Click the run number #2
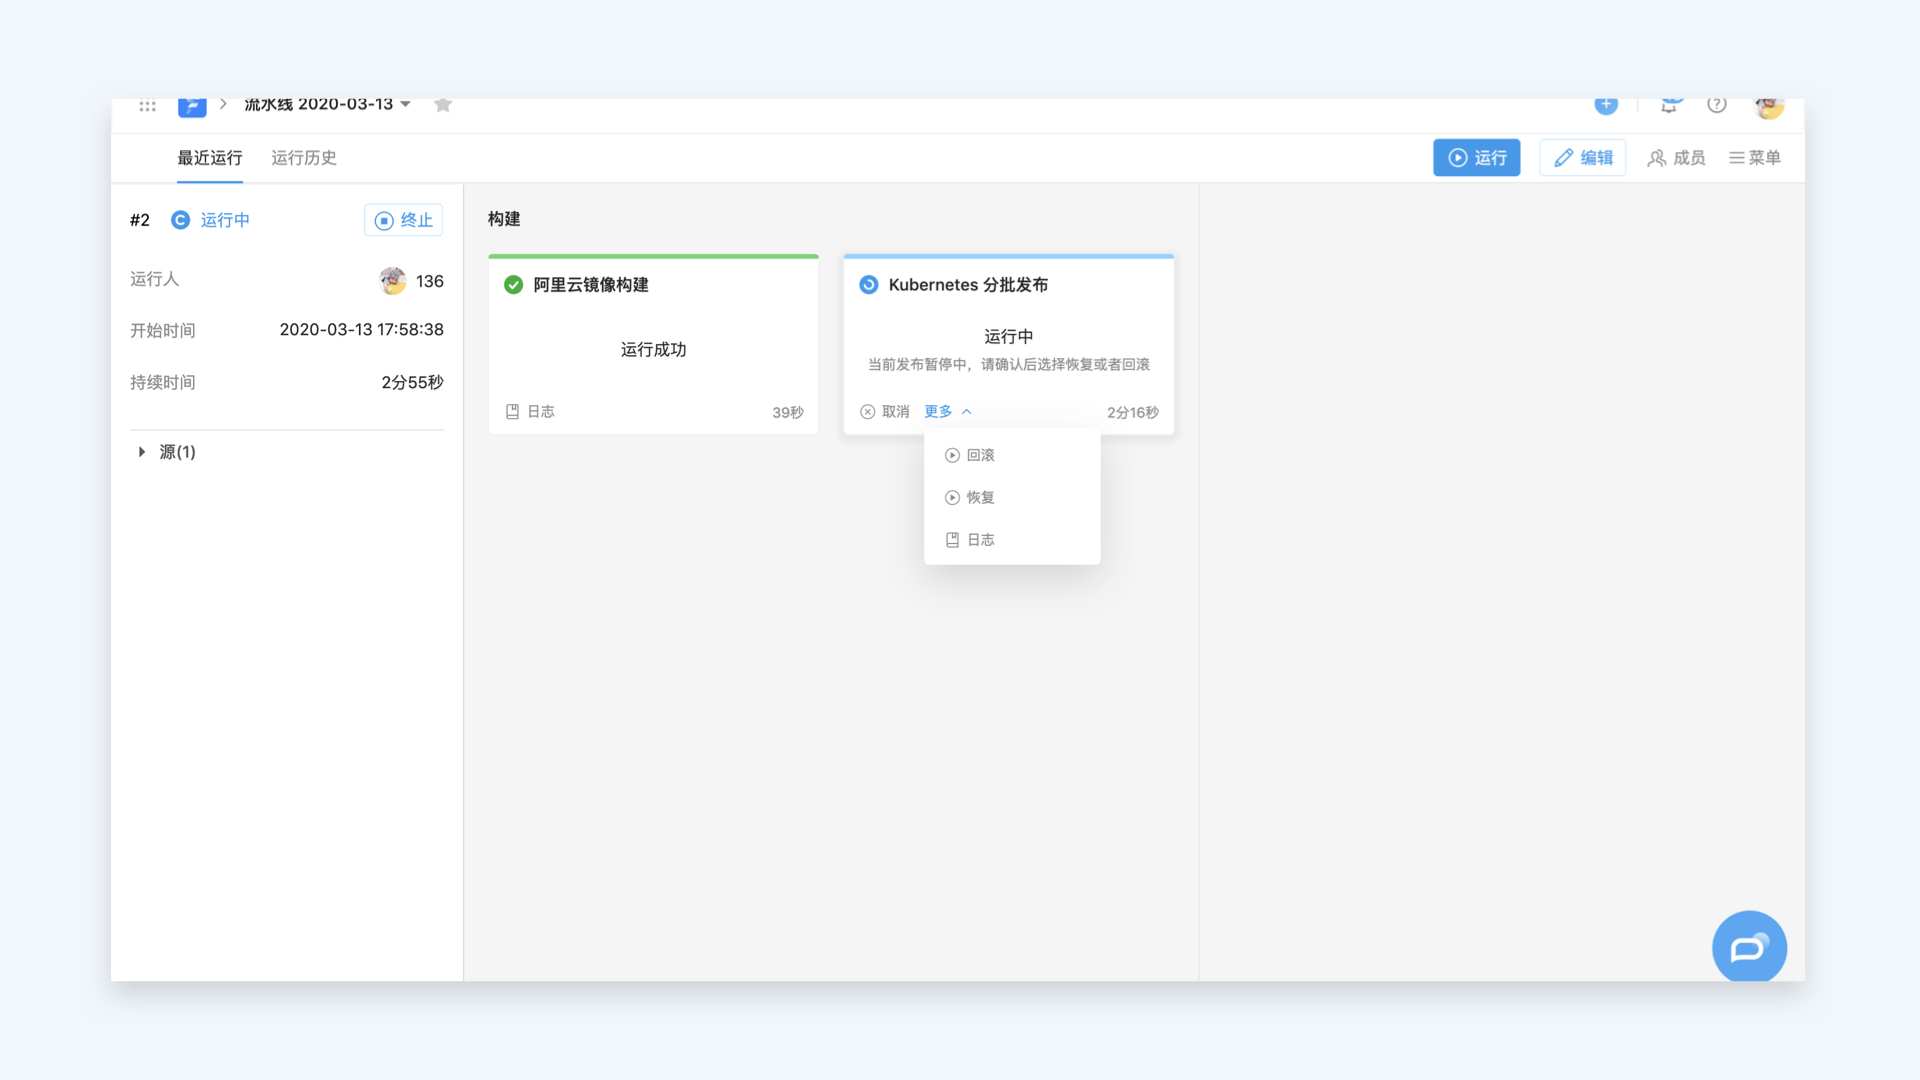The width and height of the screenshot is (1920, 1080). [x=140, y=220]
